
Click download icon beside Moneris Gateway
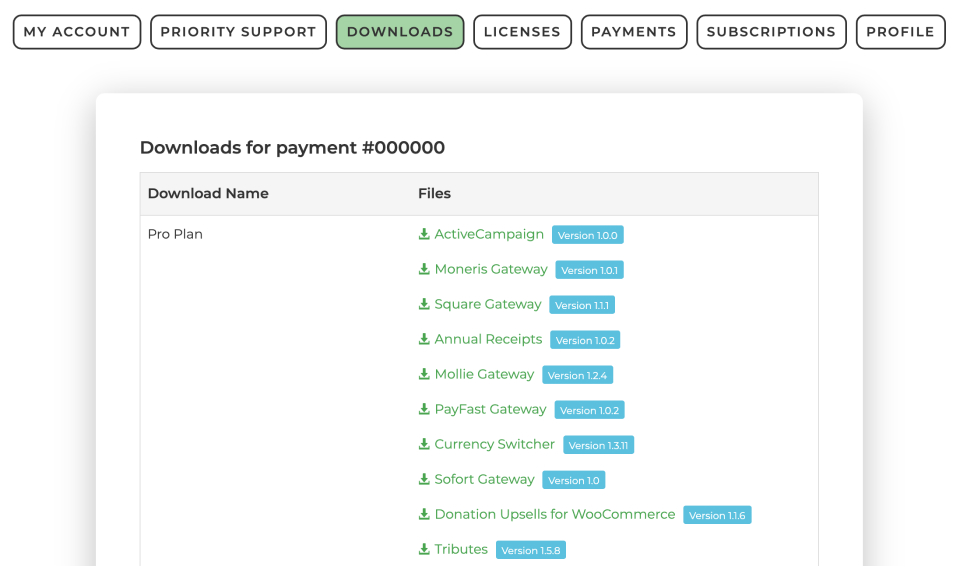point(424,269)
